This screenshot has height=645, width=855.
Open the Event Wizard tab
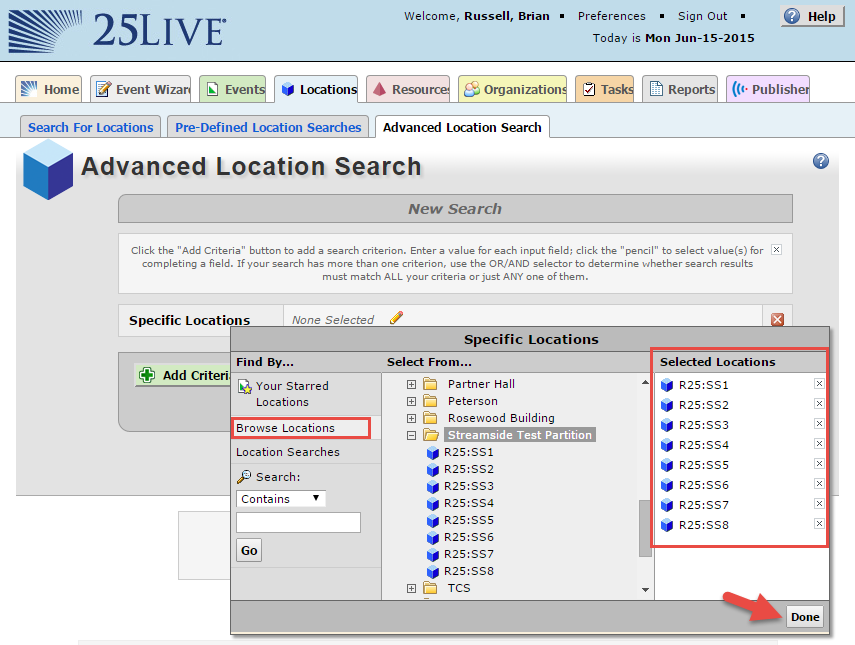tap(141, 89)
